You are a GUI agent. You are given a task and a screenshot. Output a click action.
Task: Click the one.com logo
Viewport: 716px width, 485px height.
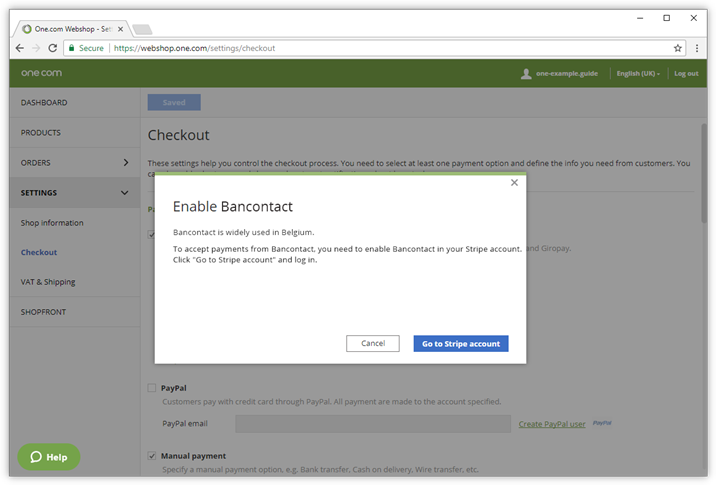(x=41, y=73)
